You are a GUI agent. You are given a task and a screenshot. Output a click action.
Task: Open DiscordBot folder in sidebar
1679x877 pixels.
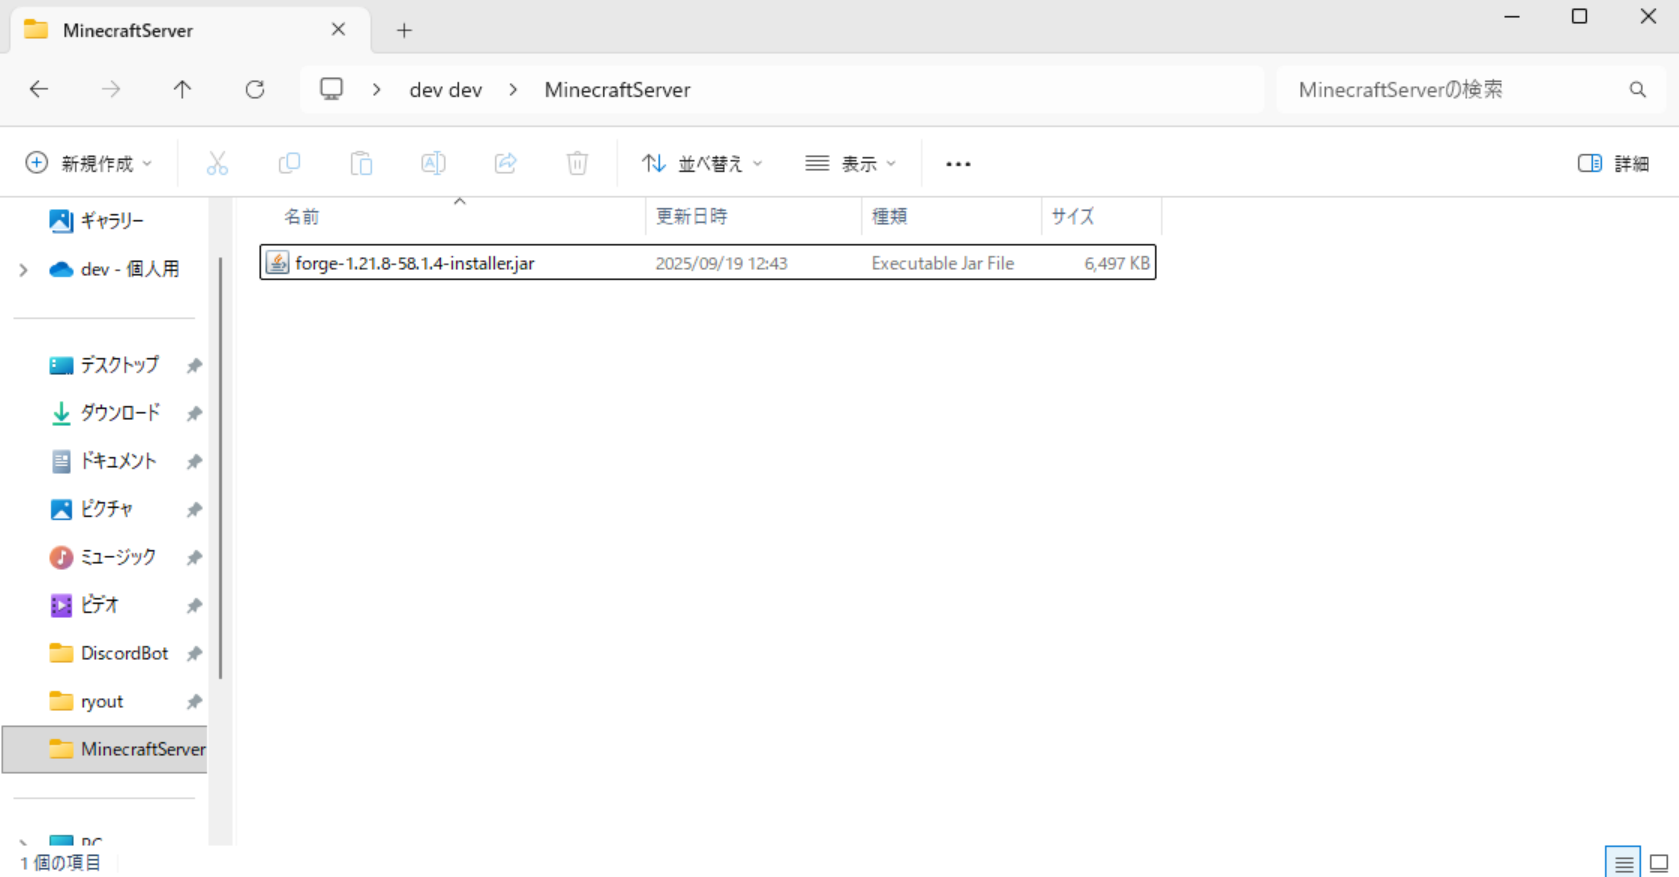124,653
